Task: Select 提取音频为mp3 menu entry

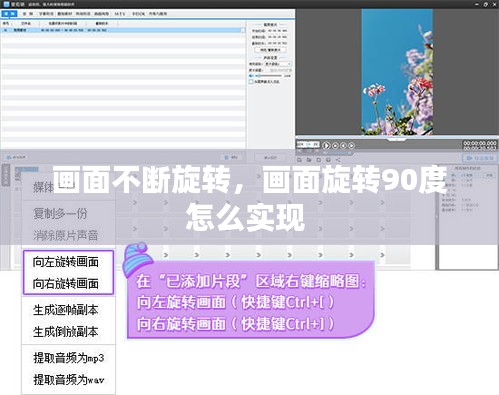Action: 69,358
